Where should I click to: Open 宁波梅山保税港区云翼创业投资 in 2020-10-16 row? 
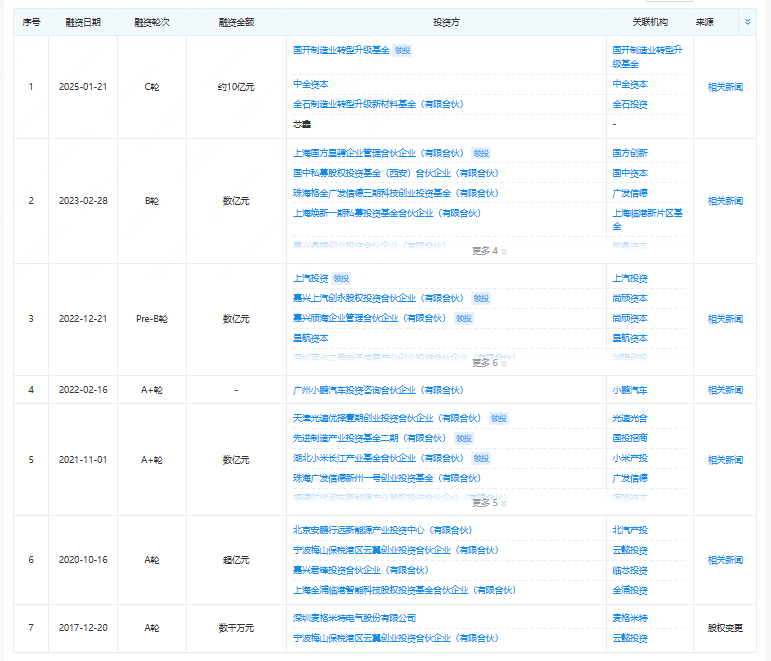pyautogui.click(x=396, y=550)
